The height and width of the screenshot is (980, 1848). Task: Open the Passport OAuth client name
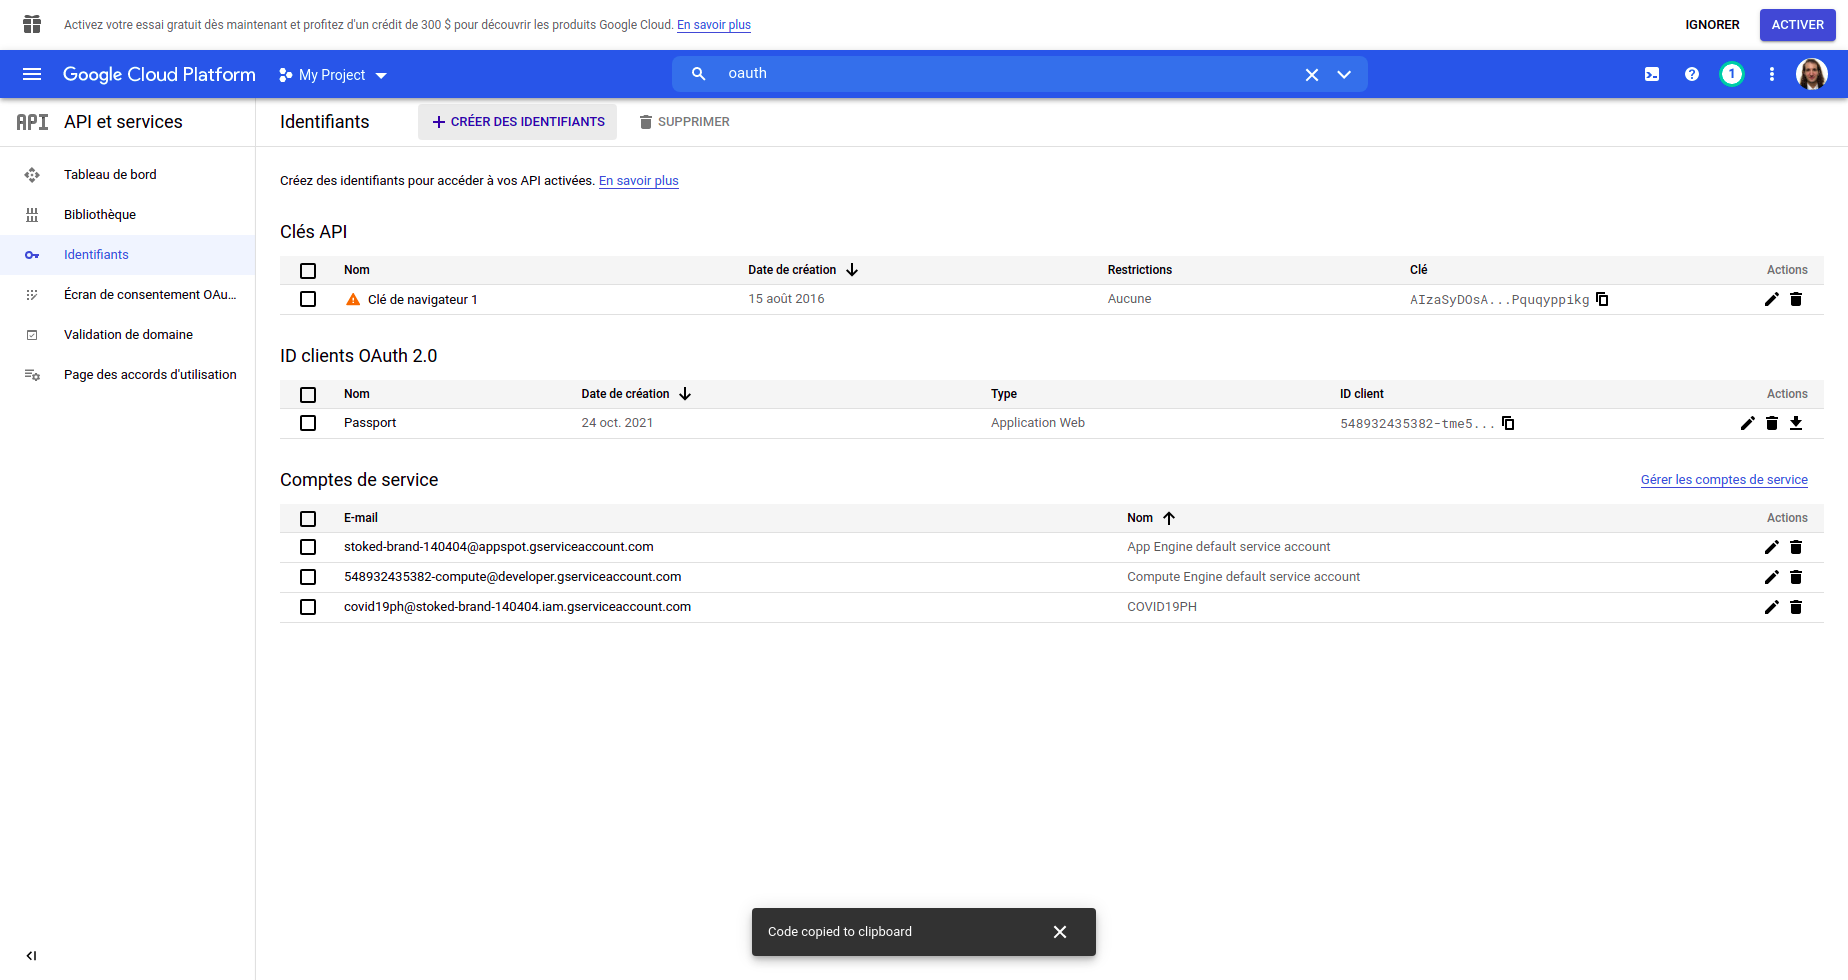pyautogui.click(x=370, y=423)
